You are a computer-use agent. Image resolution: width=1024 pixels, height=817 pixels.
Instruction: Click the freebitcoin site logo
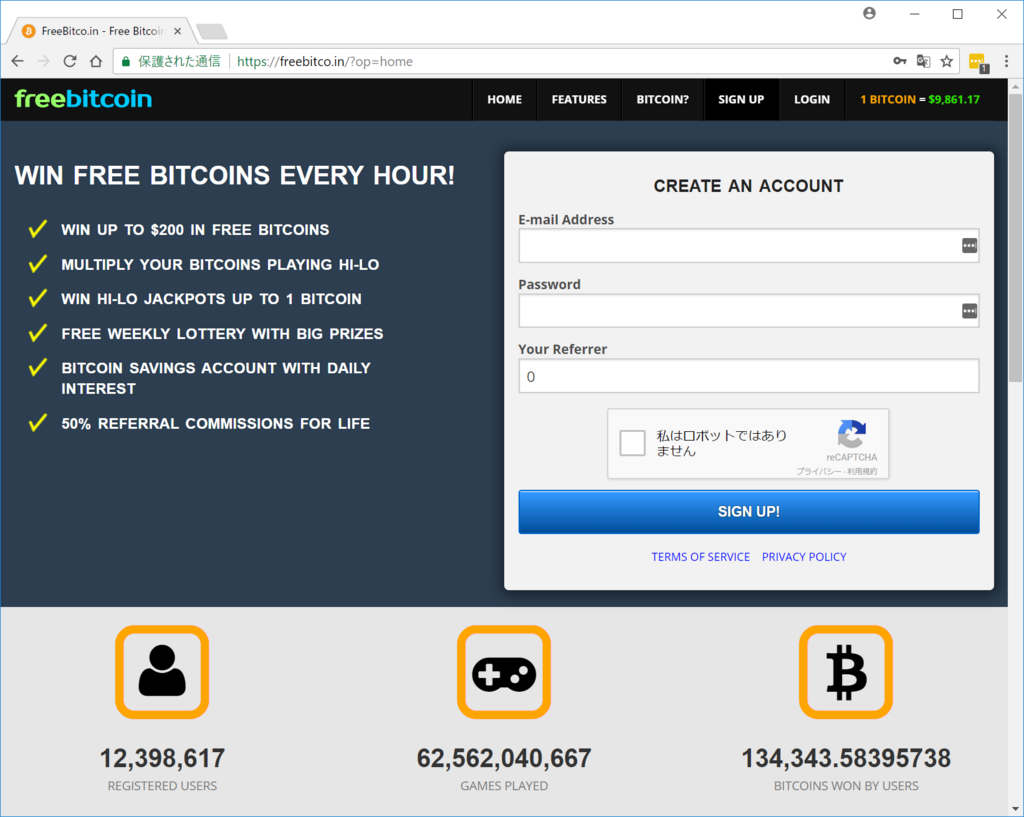(x=82, y=99)
